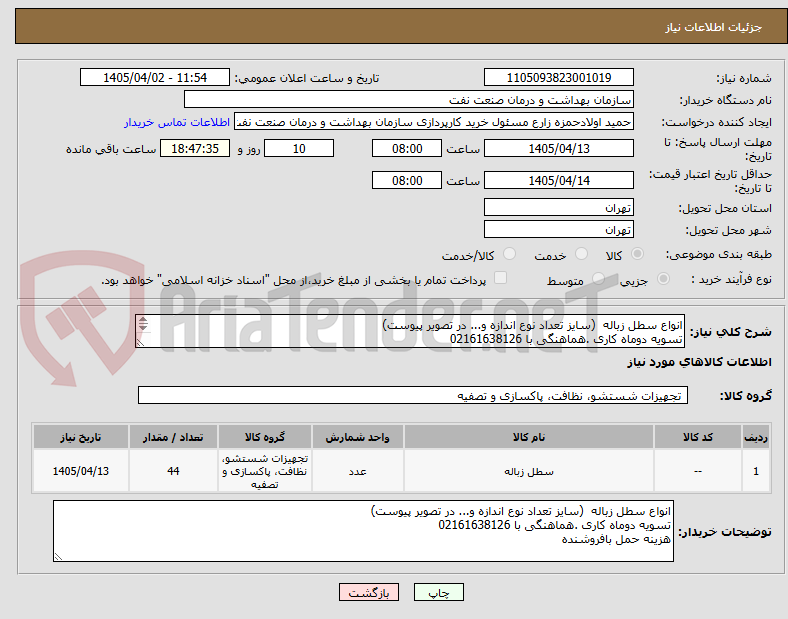The height and width of the screenshot is (619, 788).
Task: Click the remaining time field 18:47:35
Action: [195, 149]
